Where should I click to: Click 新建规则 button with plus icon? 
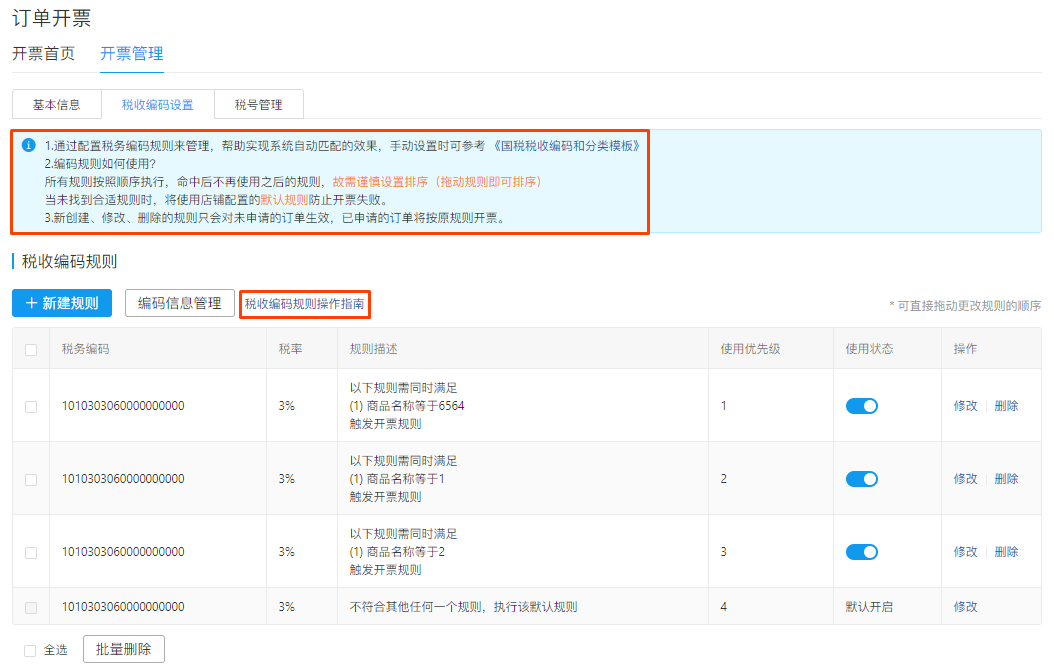pyautogui.click(x=62, y=303)
